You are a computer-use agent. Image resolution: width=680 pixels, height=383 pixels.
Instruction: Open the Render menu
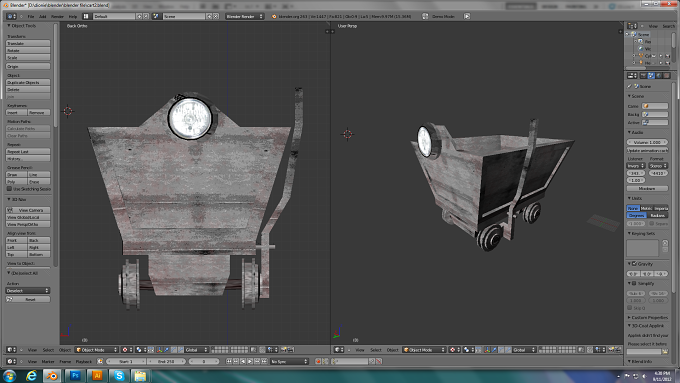(58, 16)
